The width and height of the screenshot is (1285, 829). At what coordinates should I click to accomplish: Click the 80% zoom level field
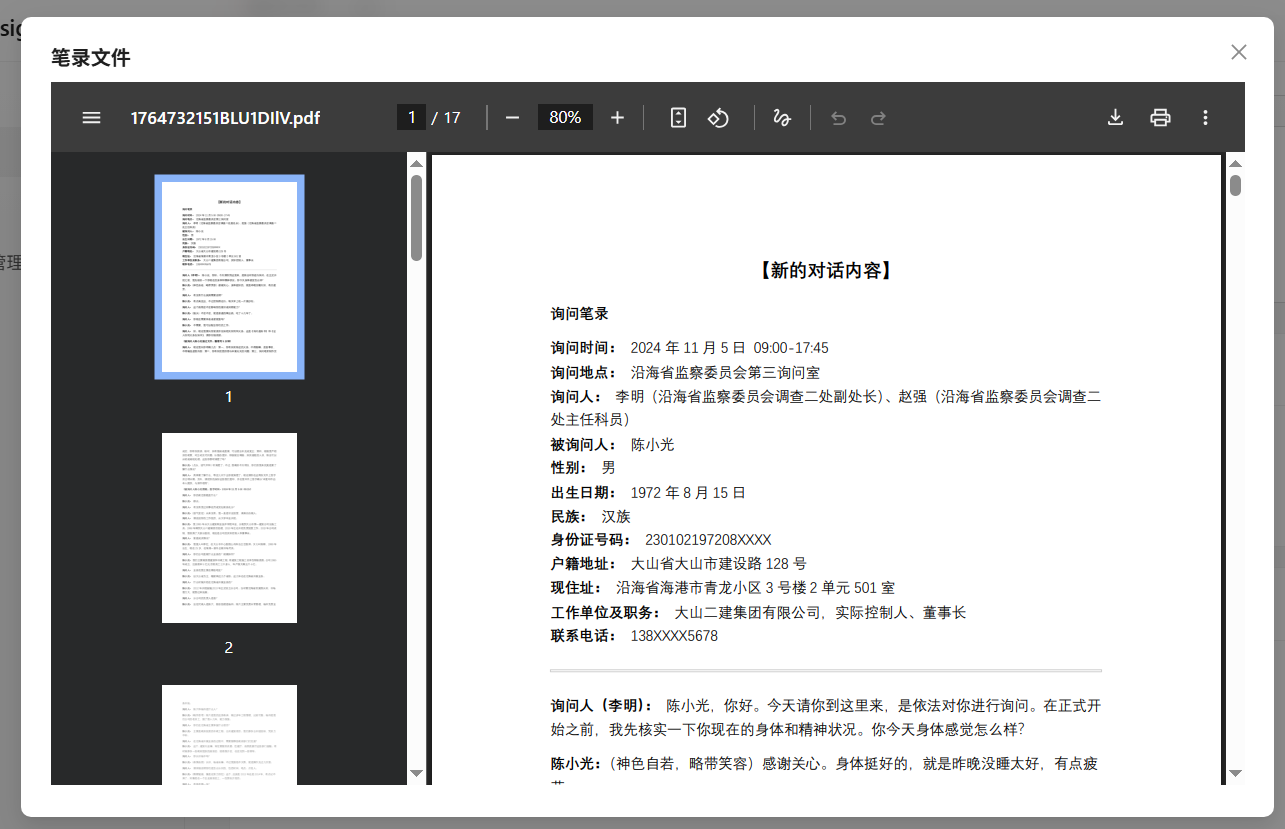click(x=565, y=117)
